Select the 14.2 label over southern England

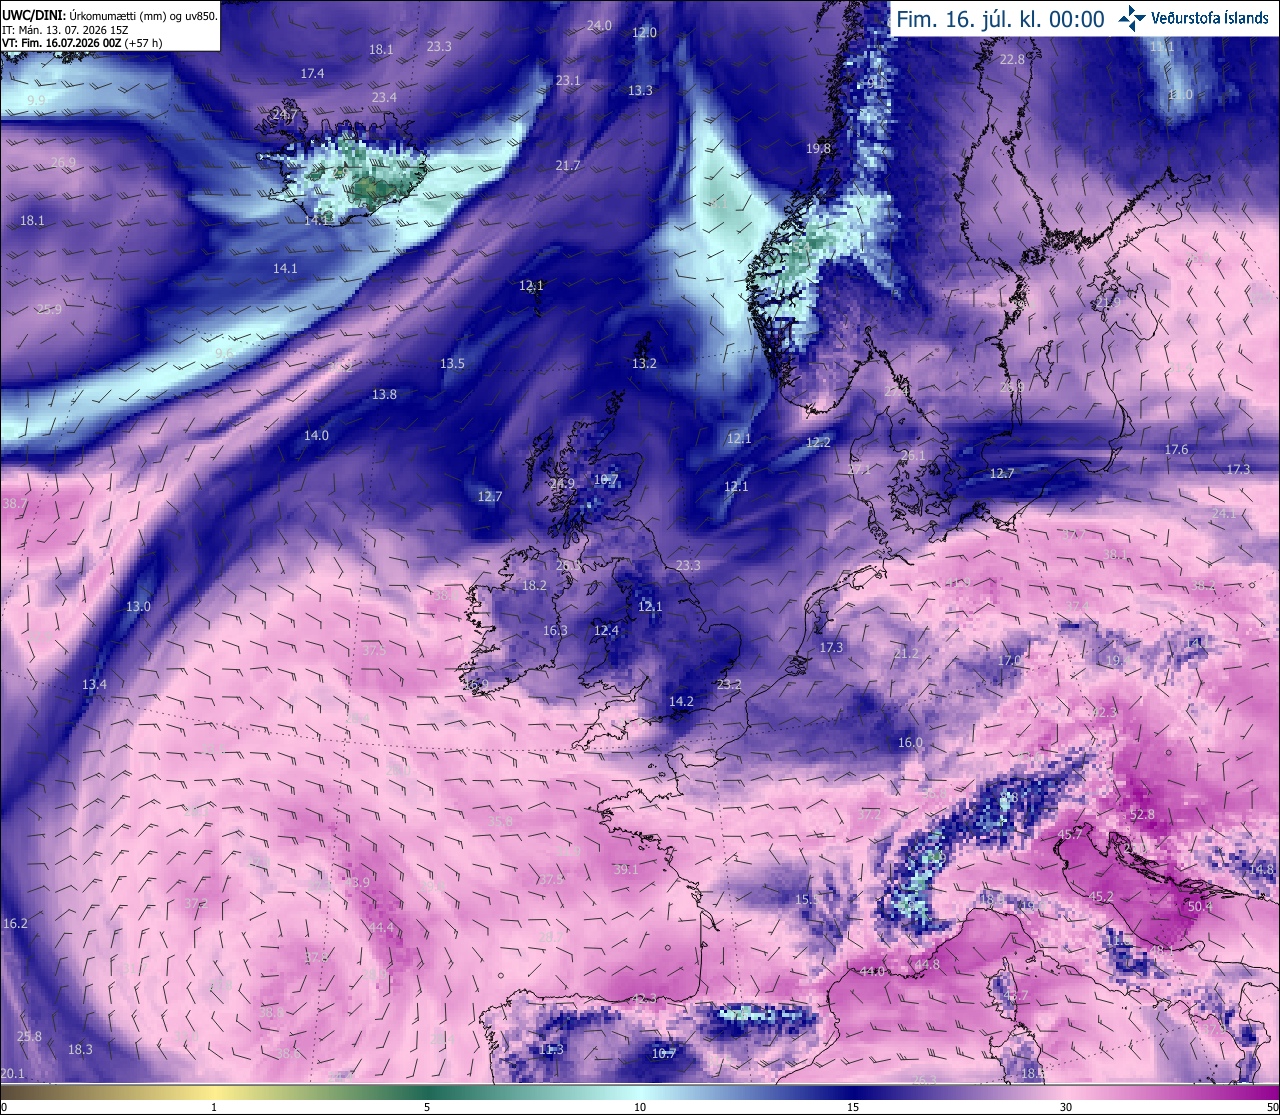coord(681,702)
